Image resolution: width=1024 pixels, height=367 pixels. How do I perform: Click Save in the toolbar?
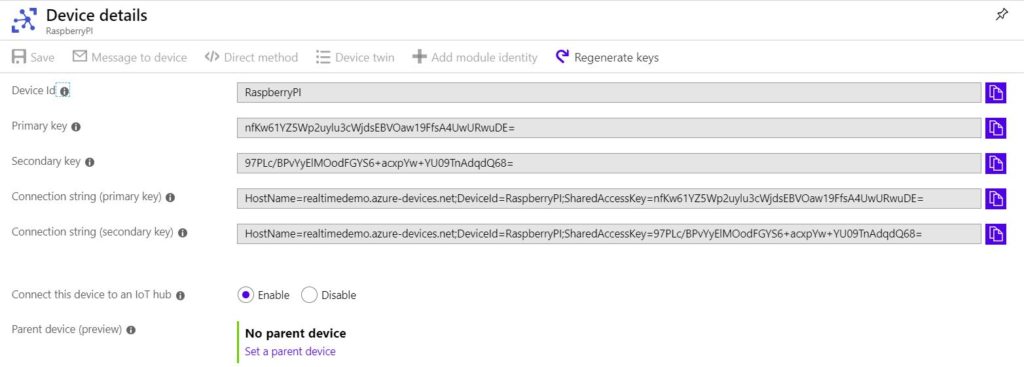(33, 57)
